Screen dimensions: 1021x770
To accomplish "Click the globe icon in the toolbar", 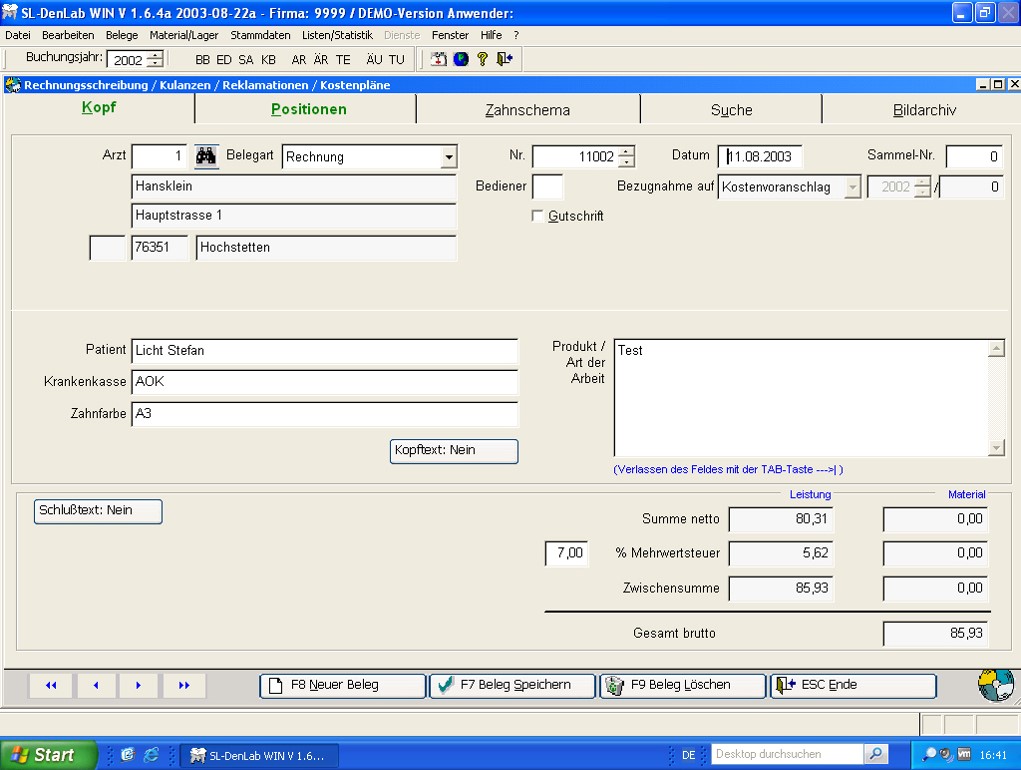I will [461, 59].
